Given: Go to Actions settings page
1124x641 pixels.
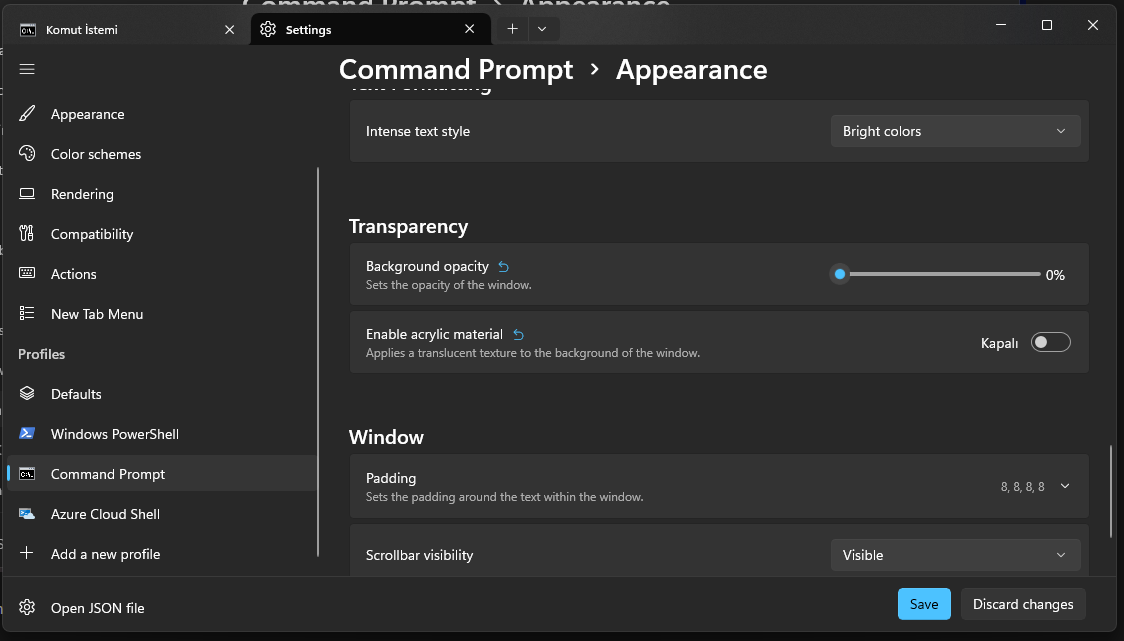Looking at the screenshot, I should [162, 274].
